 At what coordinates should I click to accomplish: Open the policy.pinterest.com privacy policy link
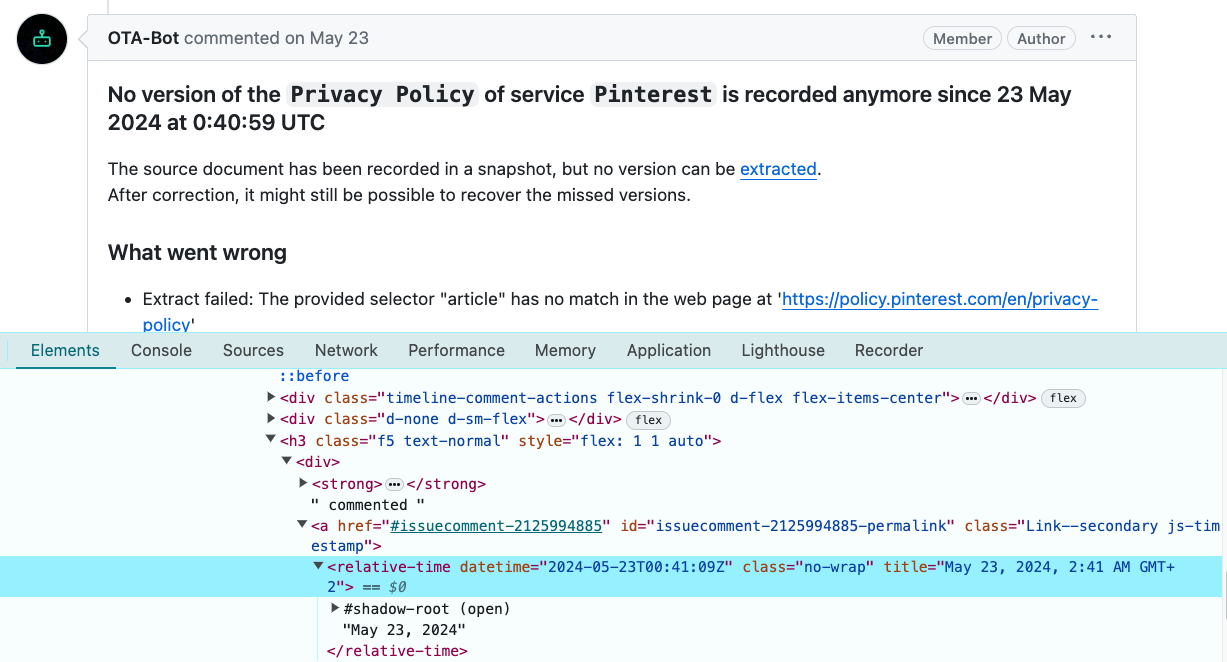[x=939, y=300]
